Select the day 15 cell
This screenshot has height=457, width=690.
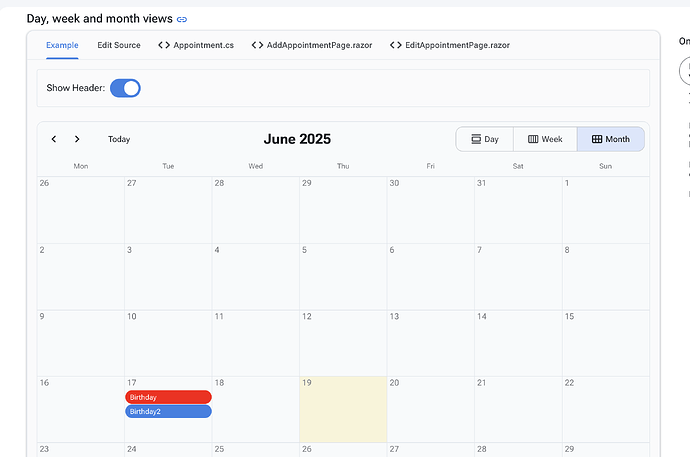(606, 343)
